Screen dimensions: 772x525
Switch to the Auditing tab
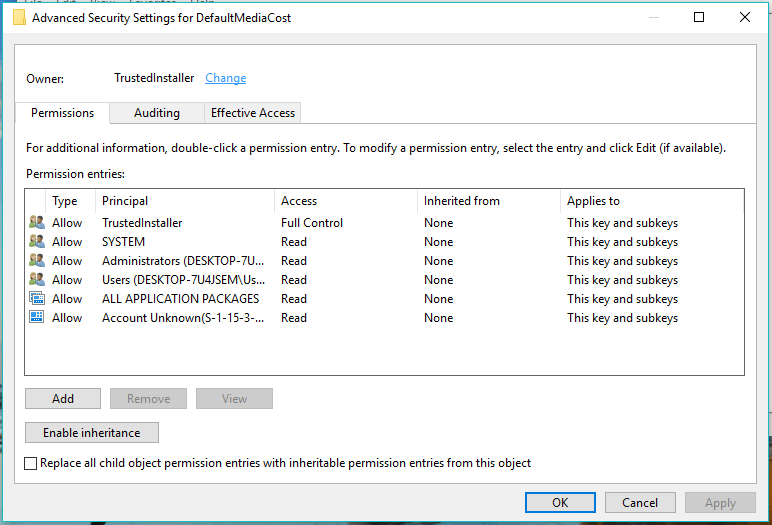(157, 113)
